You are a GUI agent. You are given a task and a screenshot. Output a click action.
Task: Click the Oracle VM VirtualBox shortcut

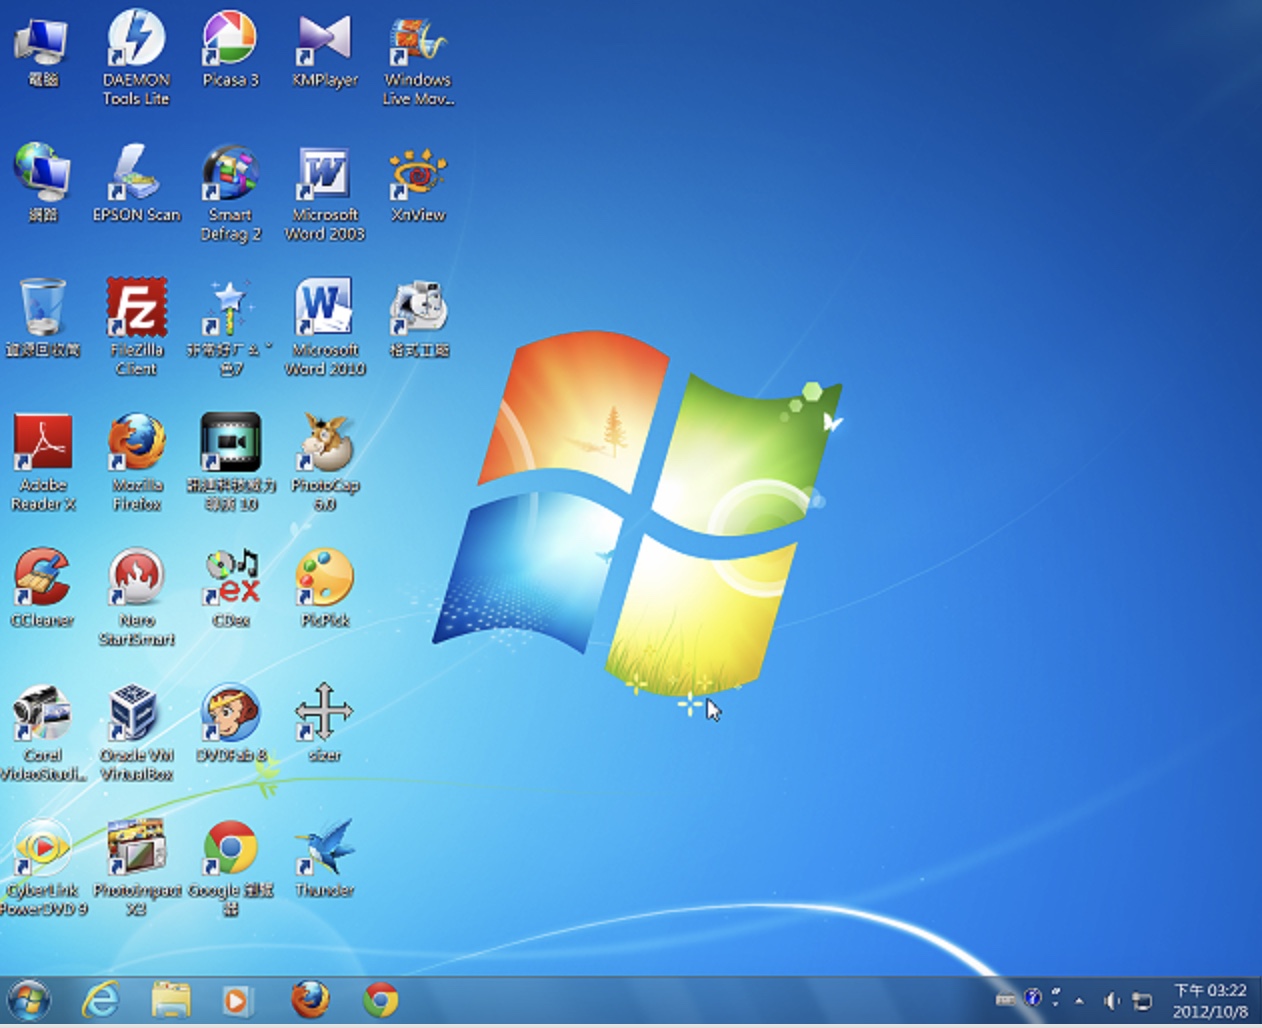click(x=136, y=733)
